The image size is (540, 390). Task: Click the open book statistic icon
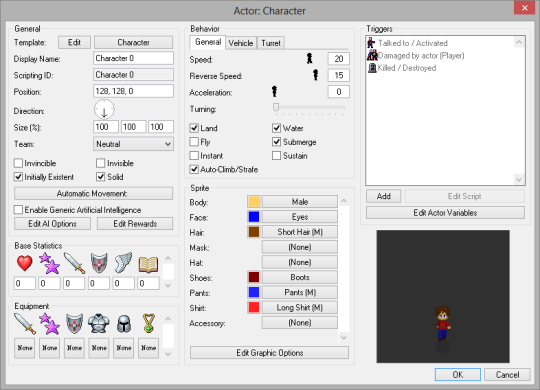(148, 264)
